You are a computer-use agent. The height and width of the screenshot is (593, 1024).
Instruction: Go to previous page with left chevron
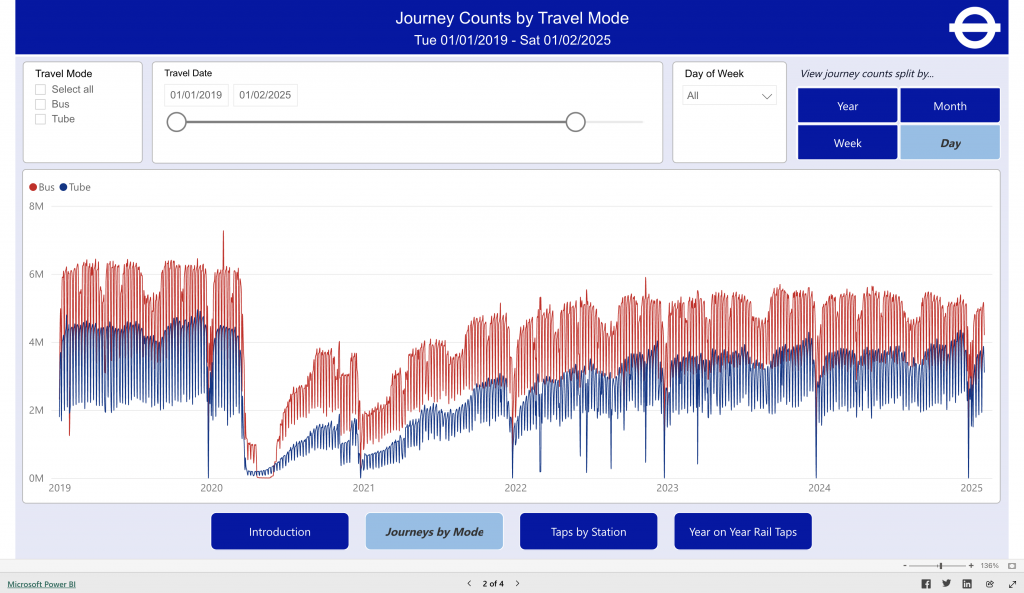pos(468,583)
